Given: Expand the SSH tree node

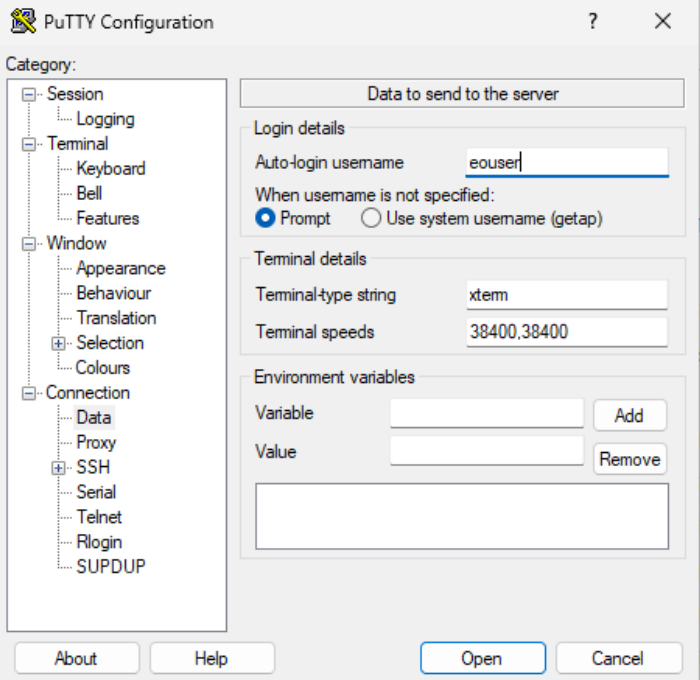Looking at the screenshot, I should pos(59,468).
